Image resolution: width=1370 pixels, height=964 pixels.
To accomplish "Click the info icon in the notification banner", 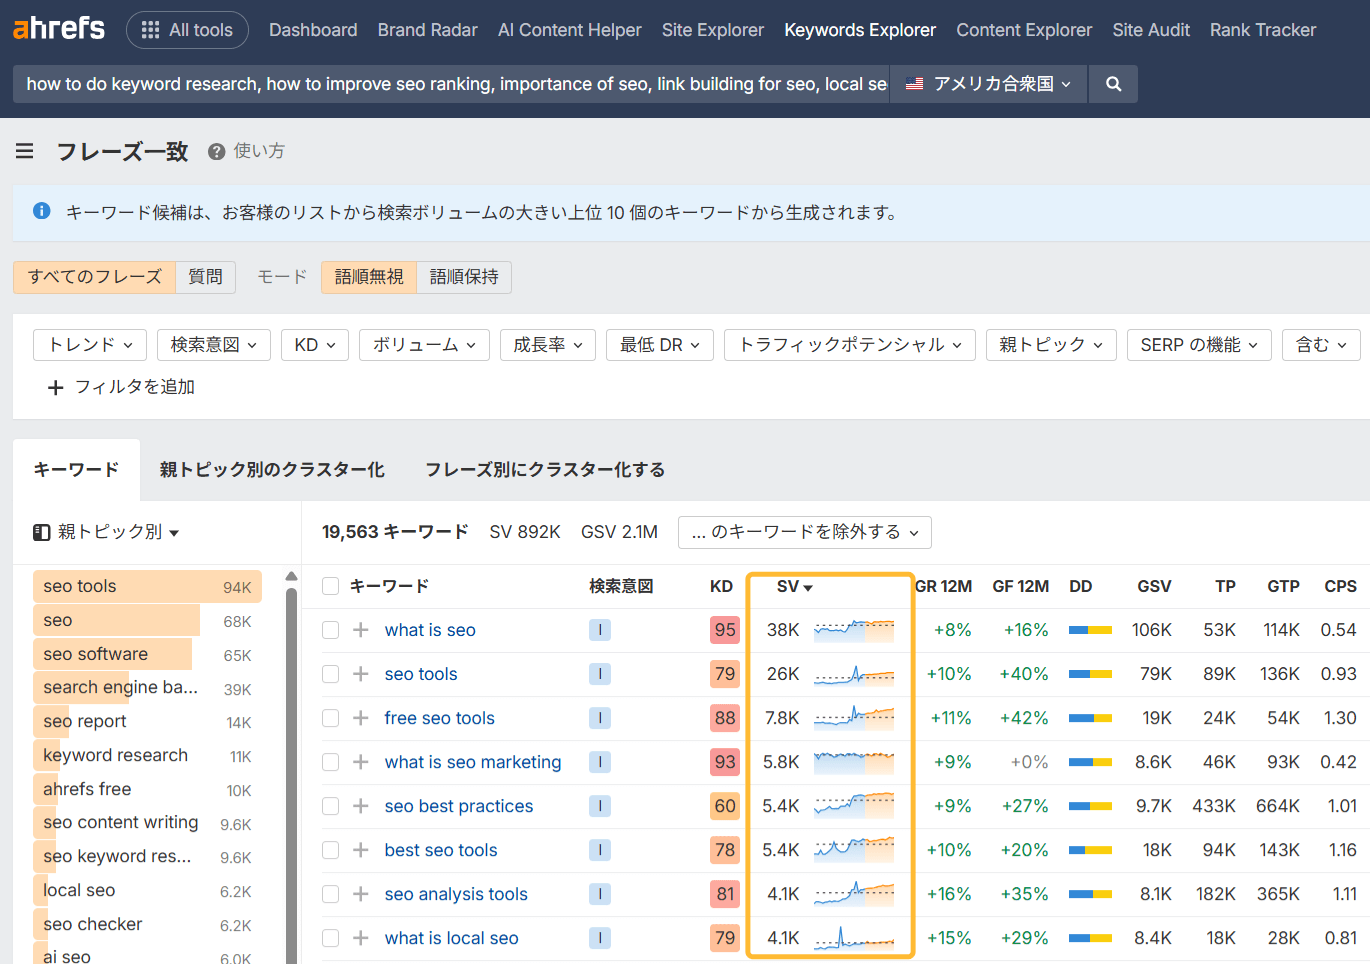I will coord(40,212).
